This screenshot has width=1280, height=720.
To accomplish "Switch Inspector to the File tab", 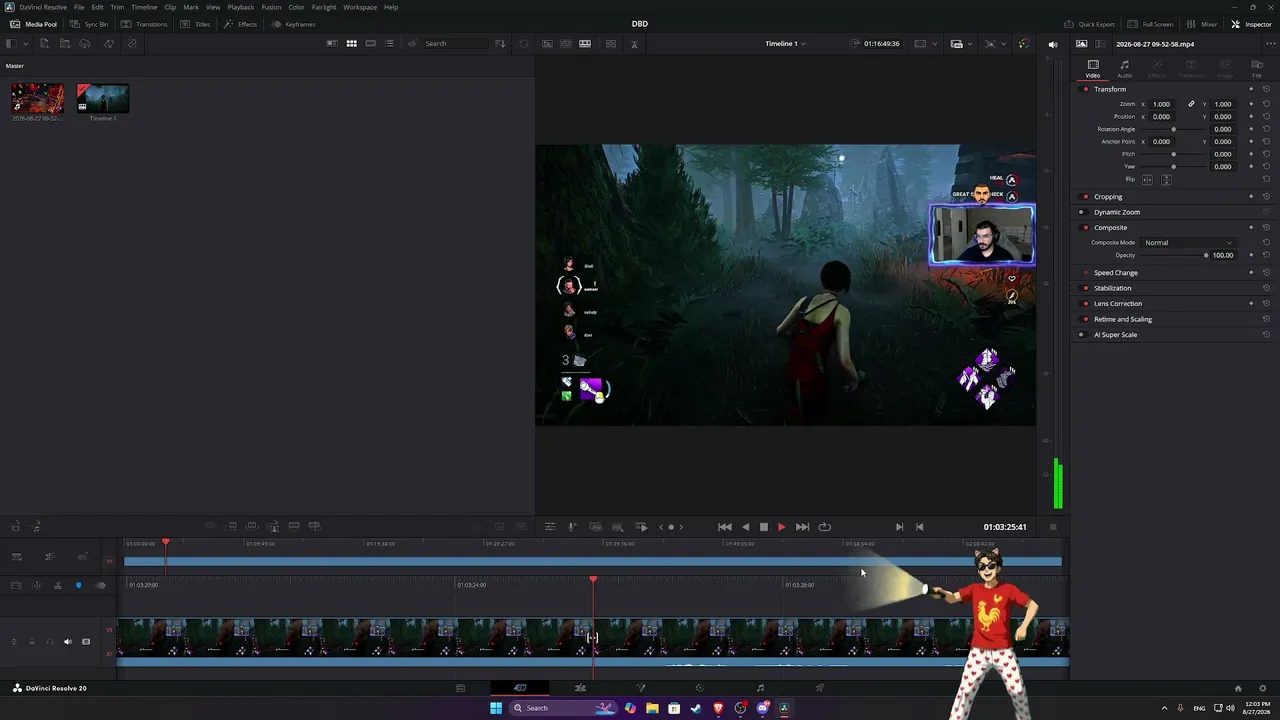I will coord(1257,69).
